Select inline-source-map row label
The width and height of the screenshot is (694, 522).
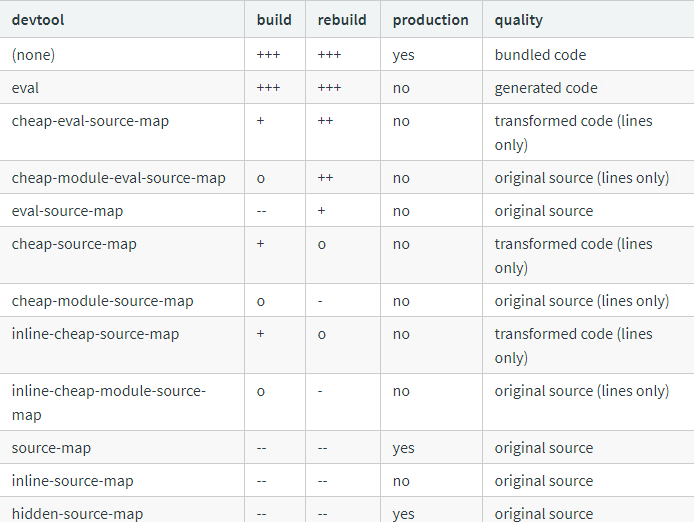tap(73, 481)
